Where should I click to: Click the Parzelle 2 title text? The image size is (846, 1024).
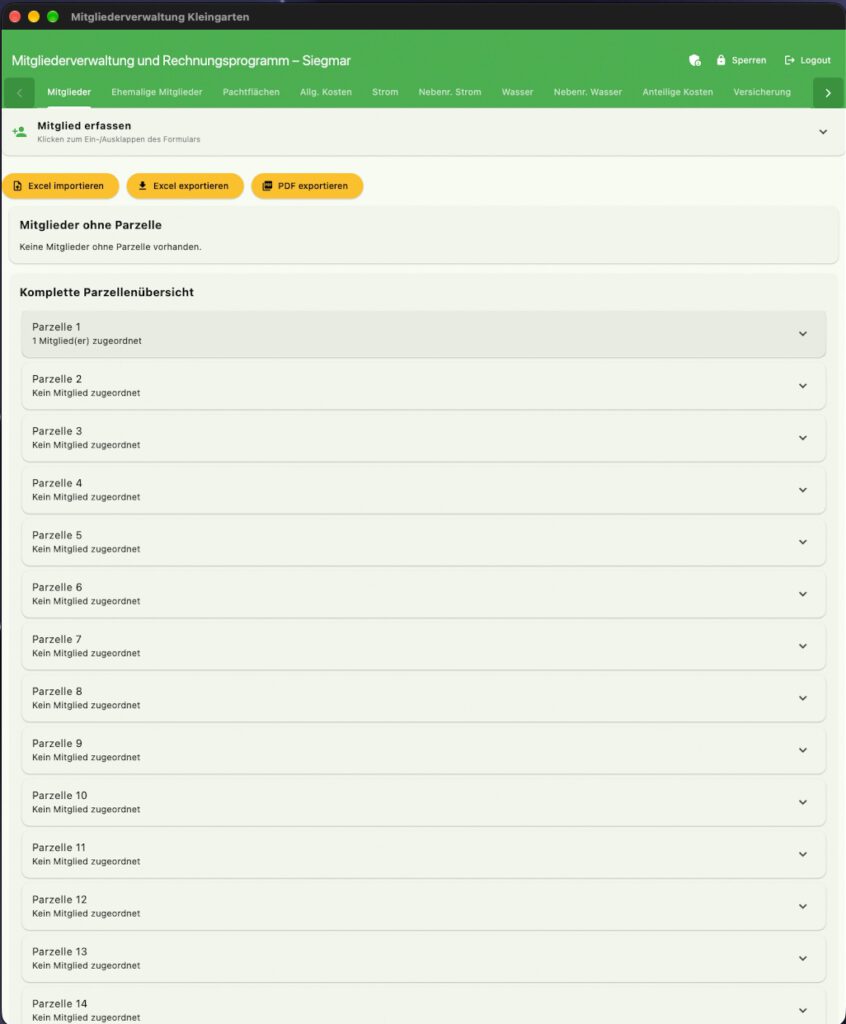57,379
